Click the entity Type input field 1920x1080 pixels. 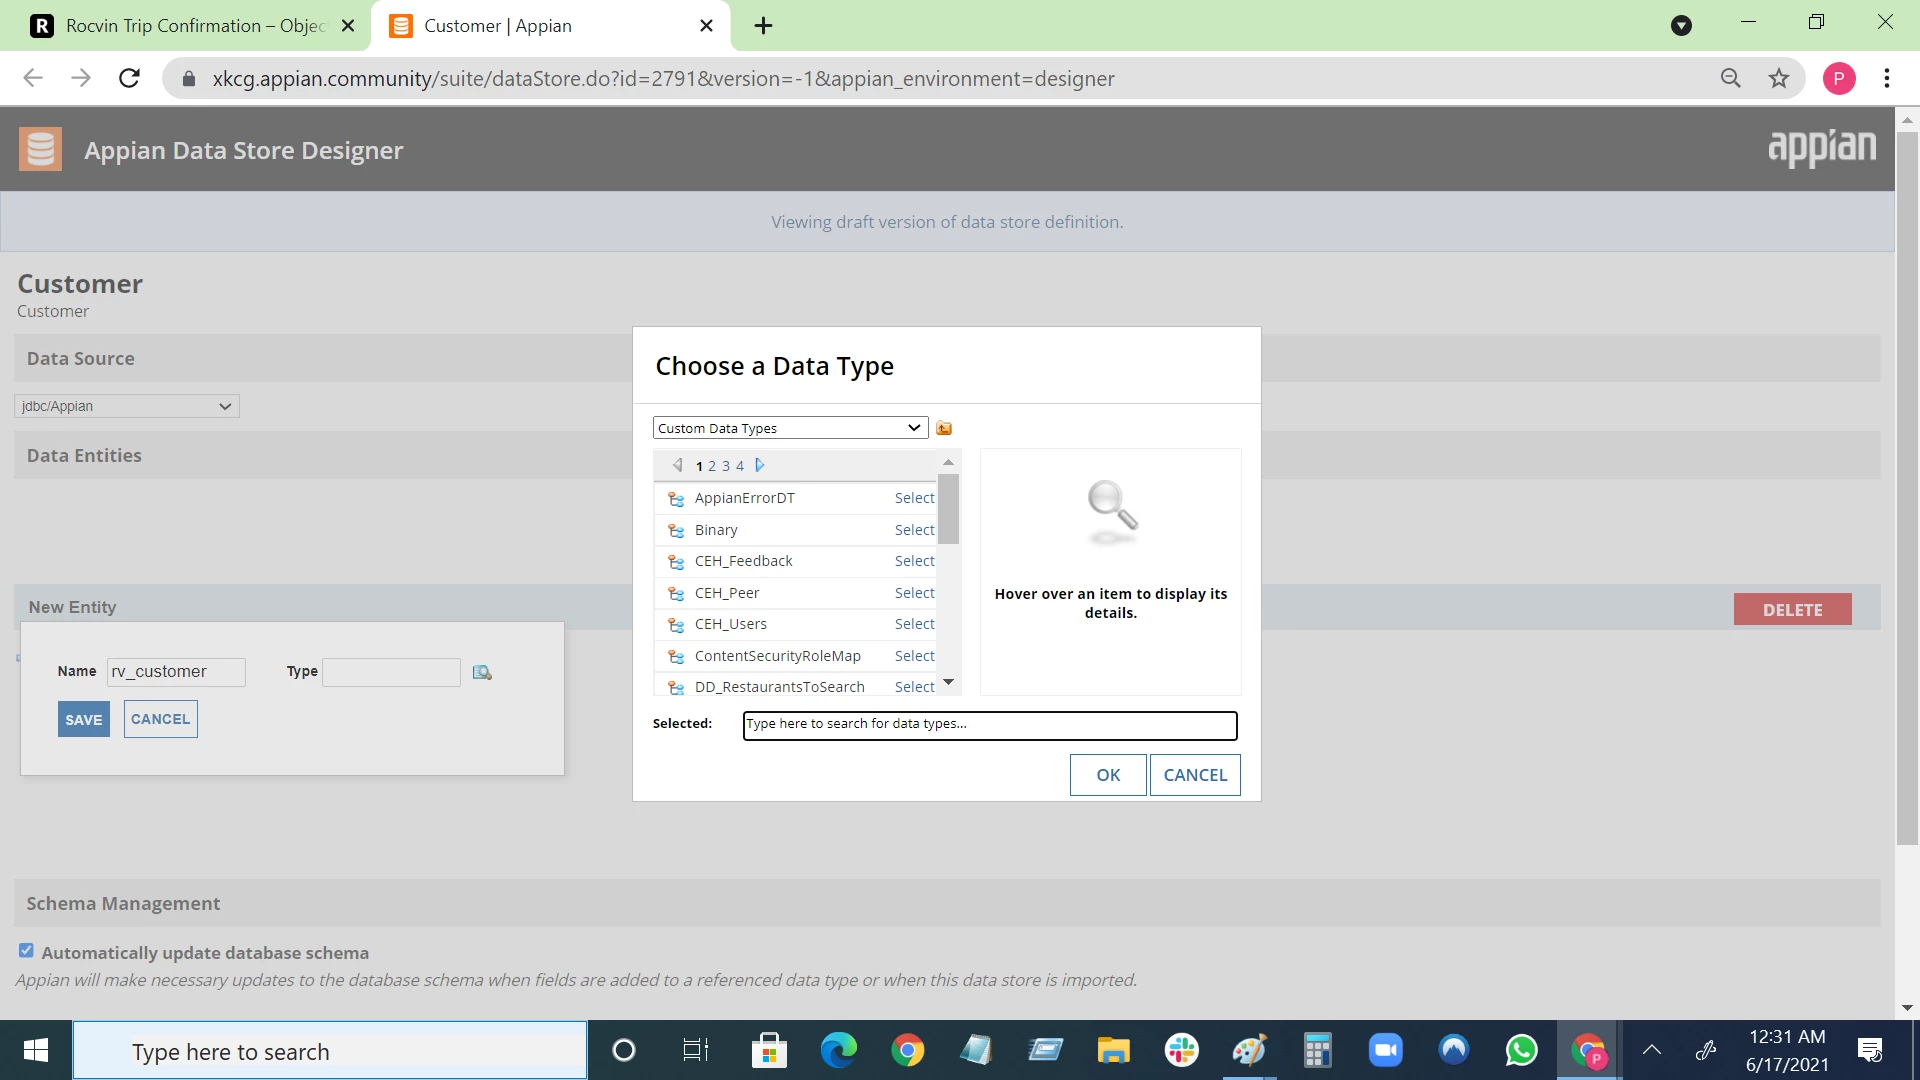[x=391, y=672]
